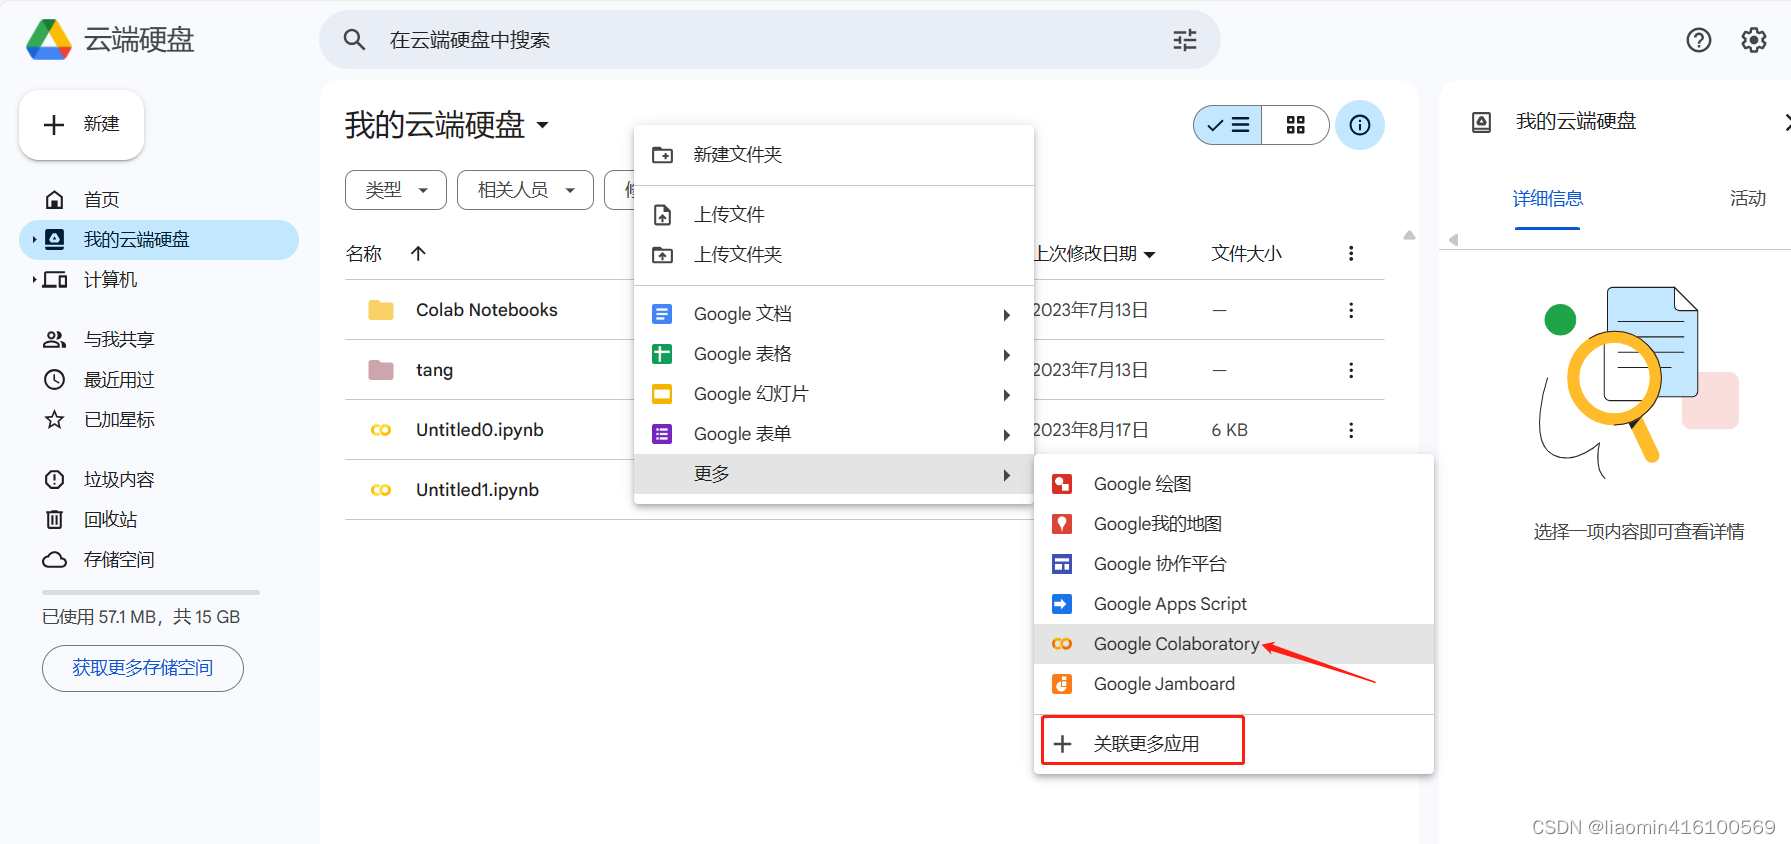The width and height of the screenshot is (1791, 844).
Task: Open the 相关人员 filter dropdown
Action: coord(525,190)
